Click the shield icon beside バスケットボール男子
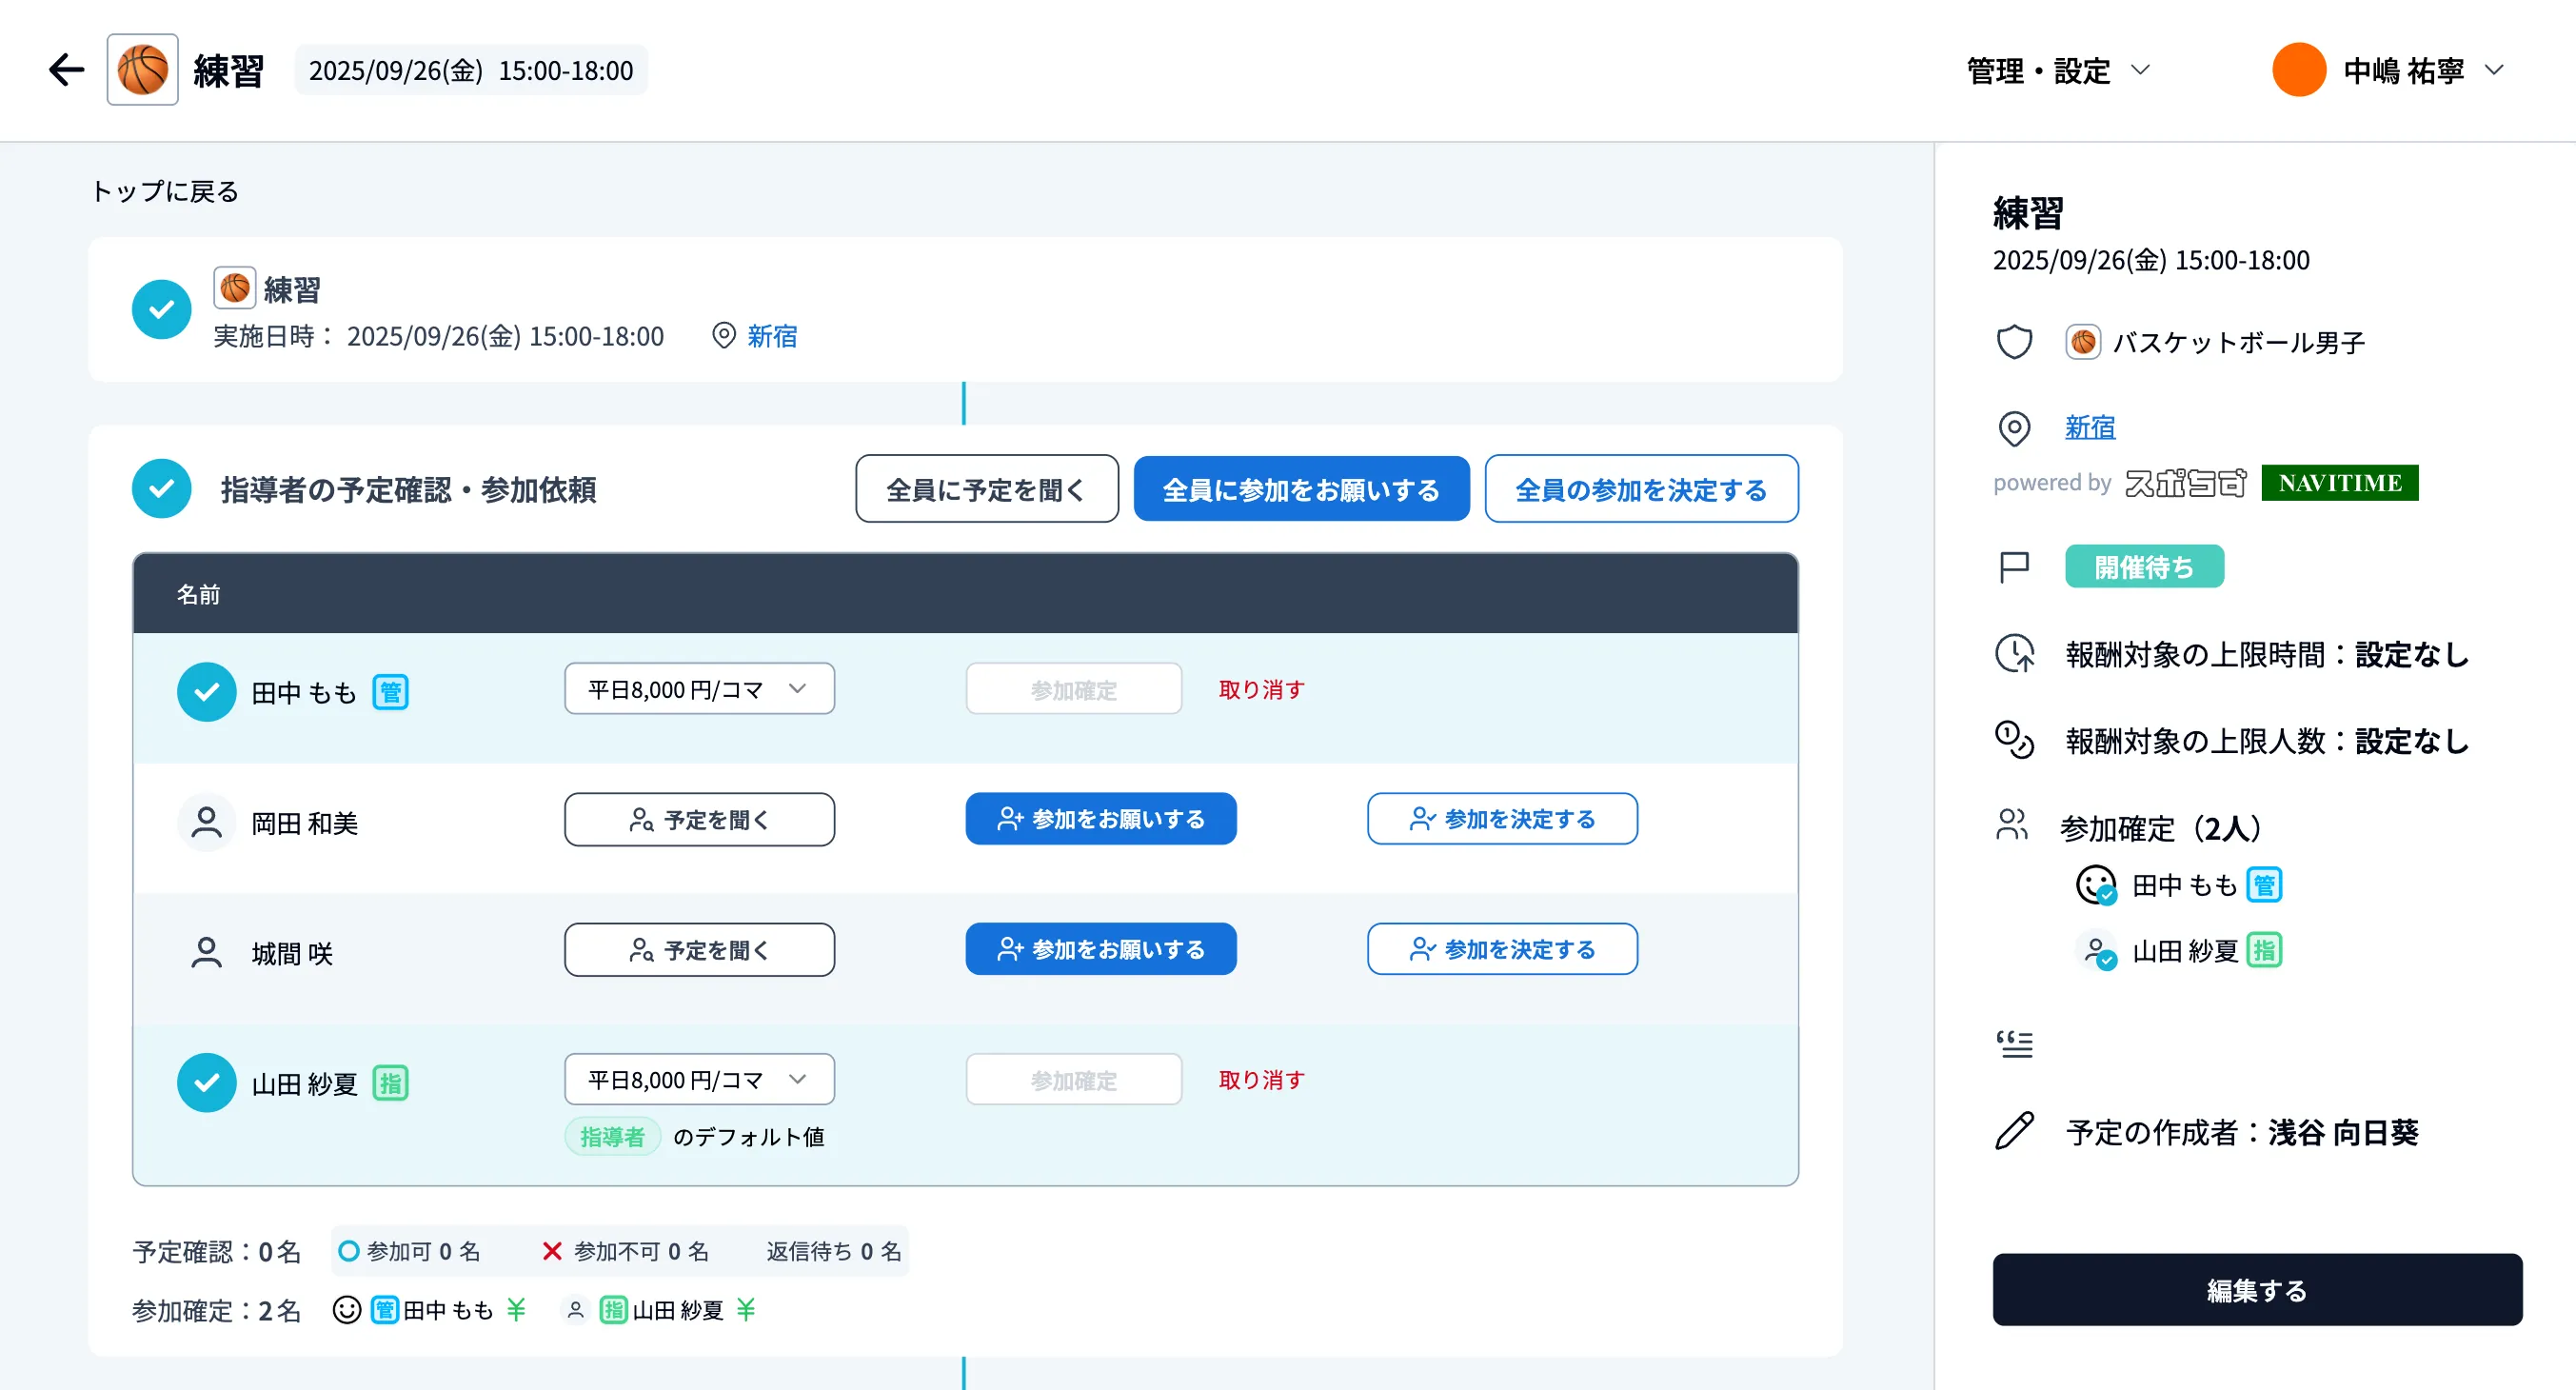 tap(2014, 341)
